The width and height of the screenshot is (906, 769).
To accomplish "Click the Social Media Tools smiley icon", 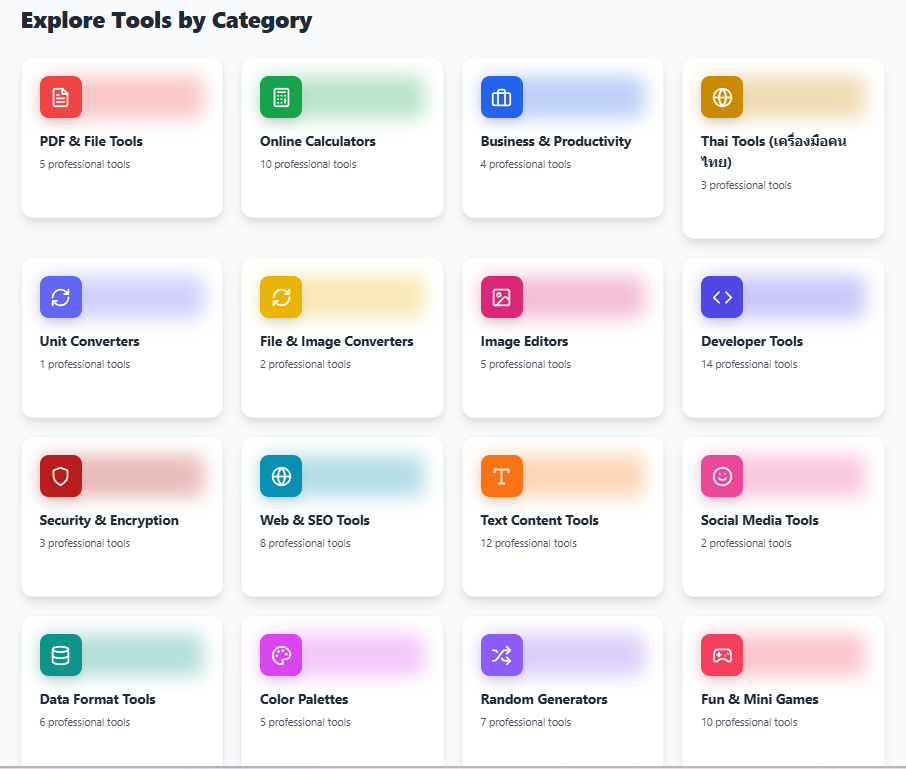I will pos(721,476).
